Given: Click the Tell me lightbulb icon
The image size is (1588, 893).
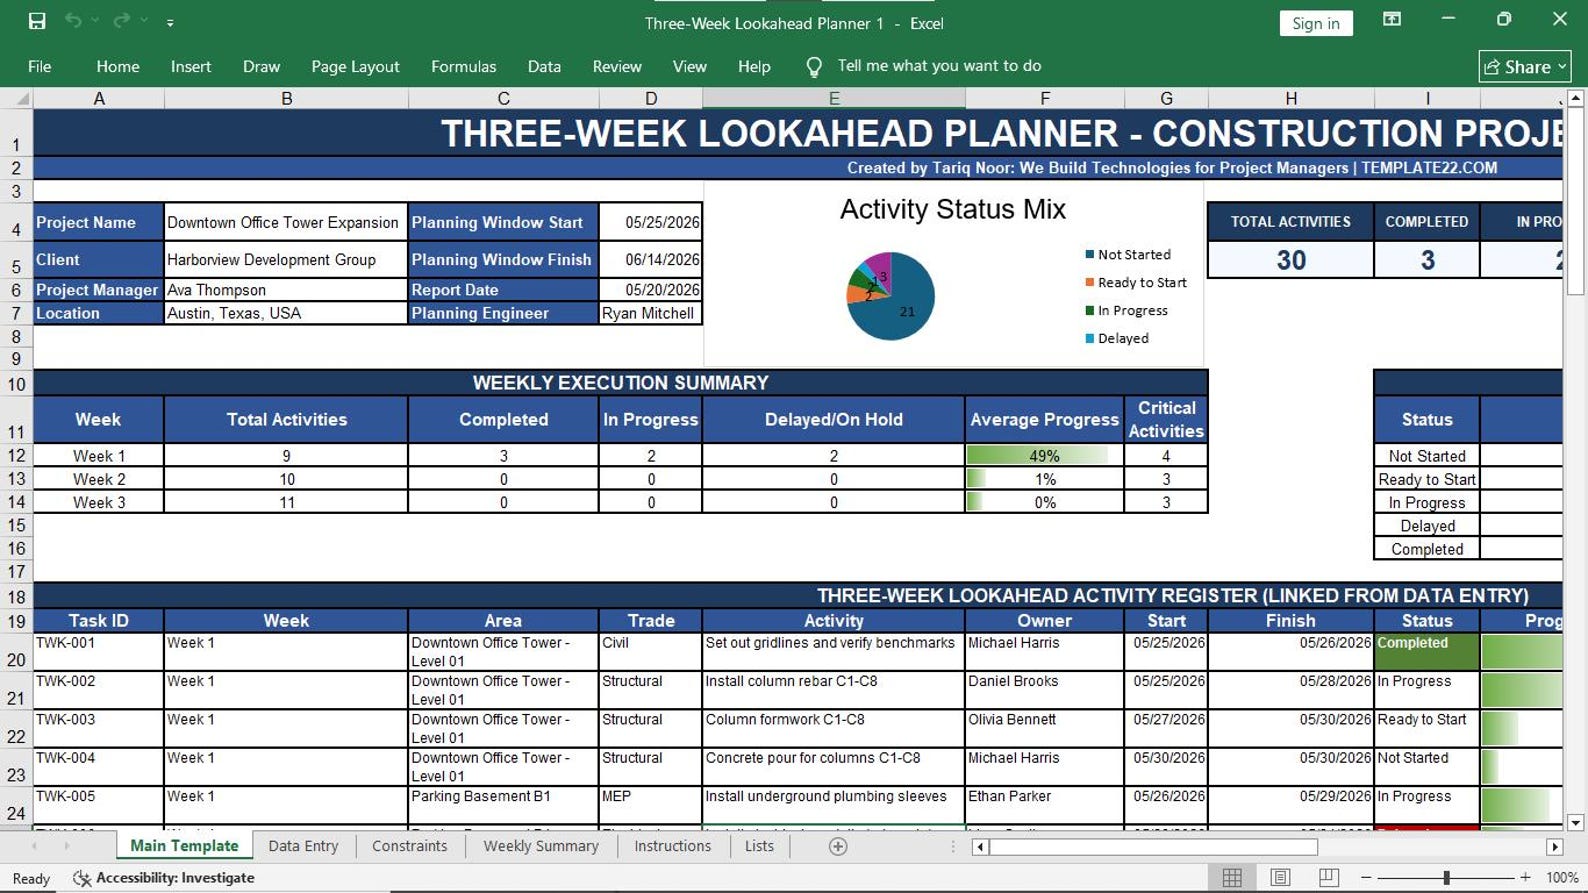Looking at the screenshot, I should (x=814, y=67).
